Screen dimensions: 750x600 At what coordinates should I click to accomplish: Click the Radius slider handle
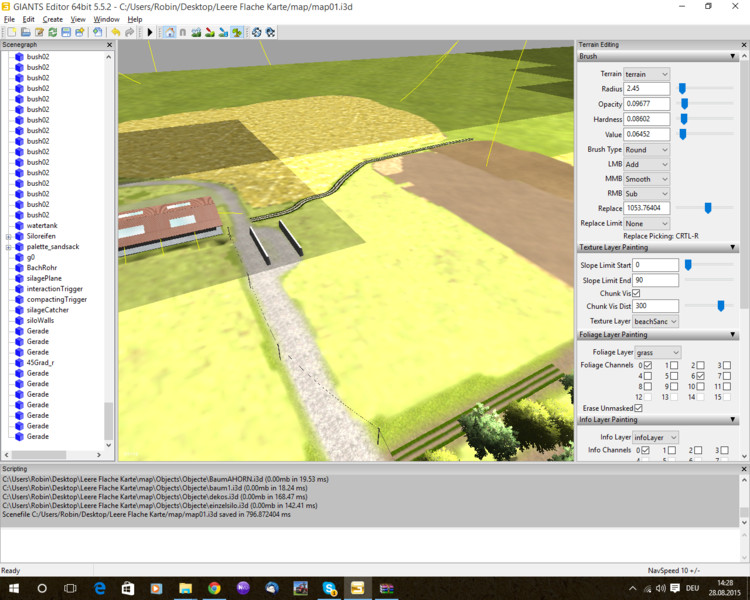point(683,88)
